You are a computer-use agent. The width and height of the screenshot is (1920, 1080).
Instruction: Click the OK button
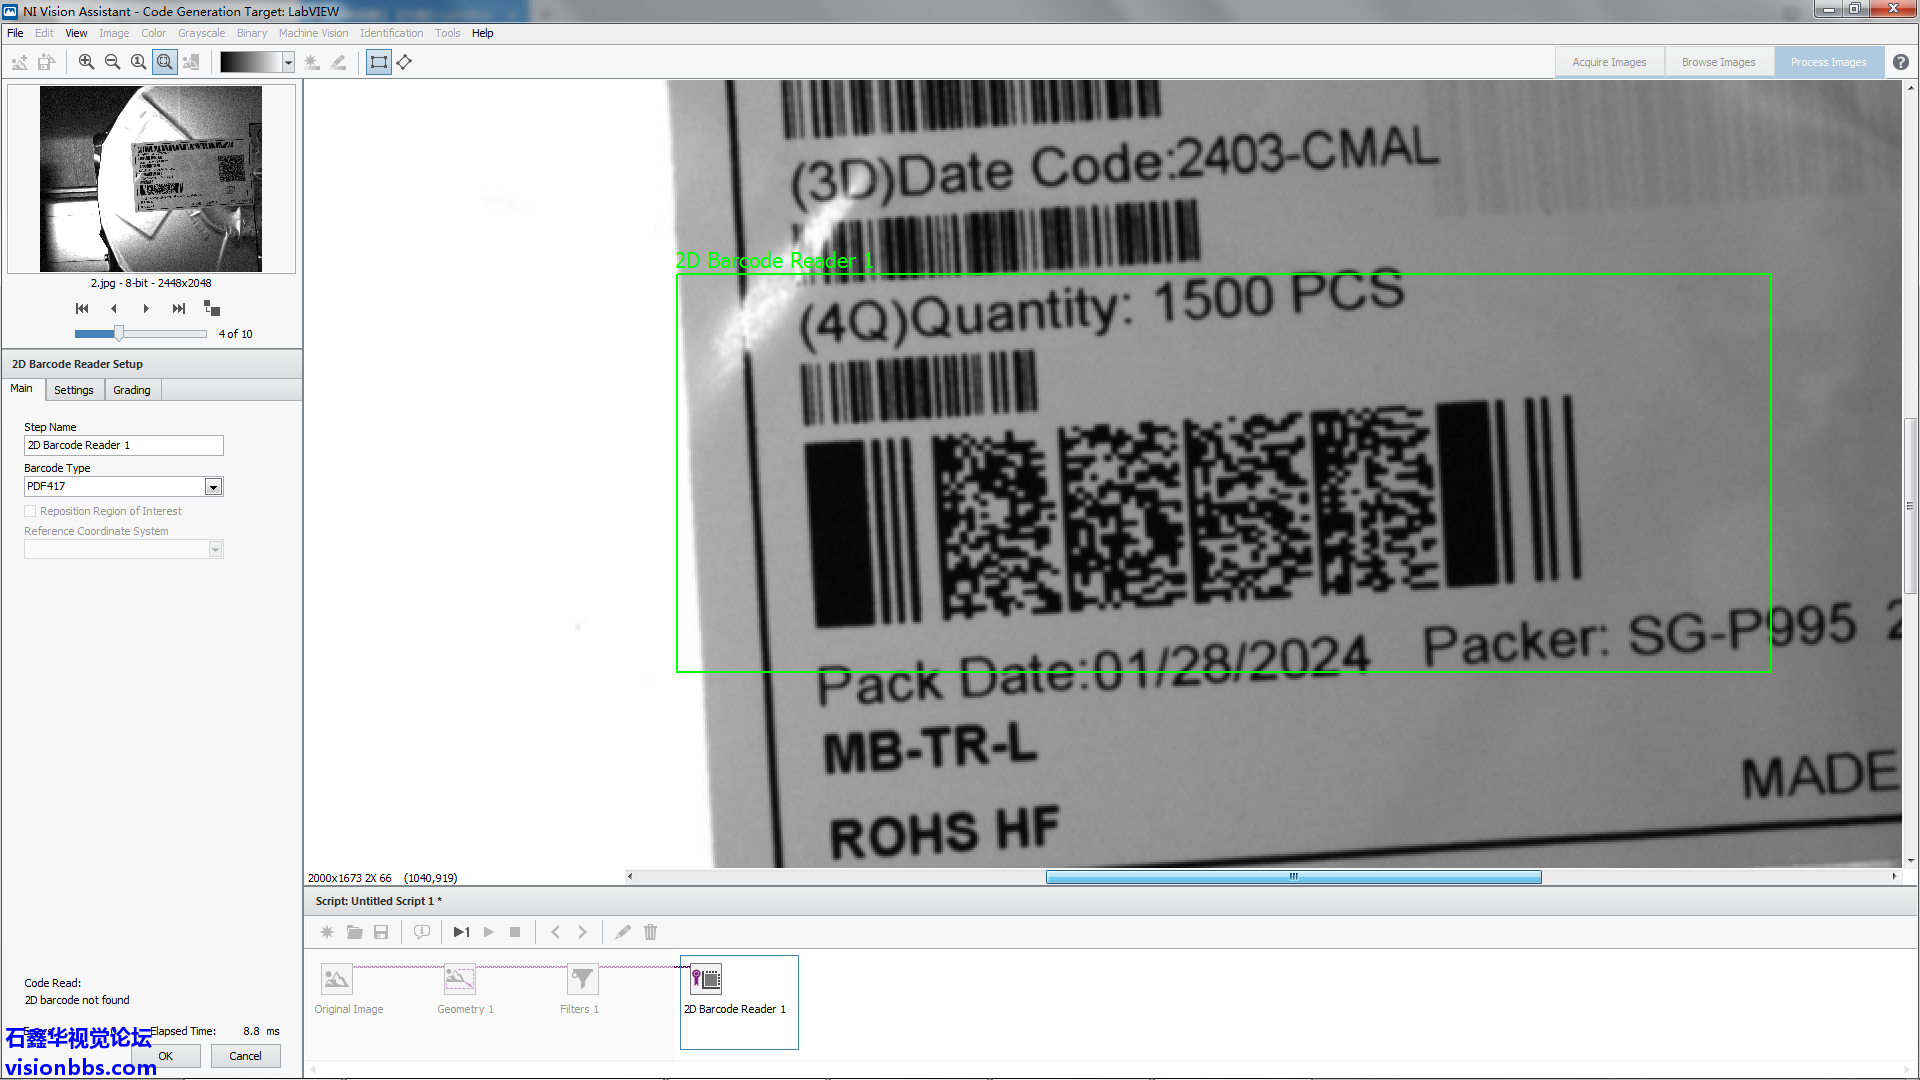coord(166,1056)
